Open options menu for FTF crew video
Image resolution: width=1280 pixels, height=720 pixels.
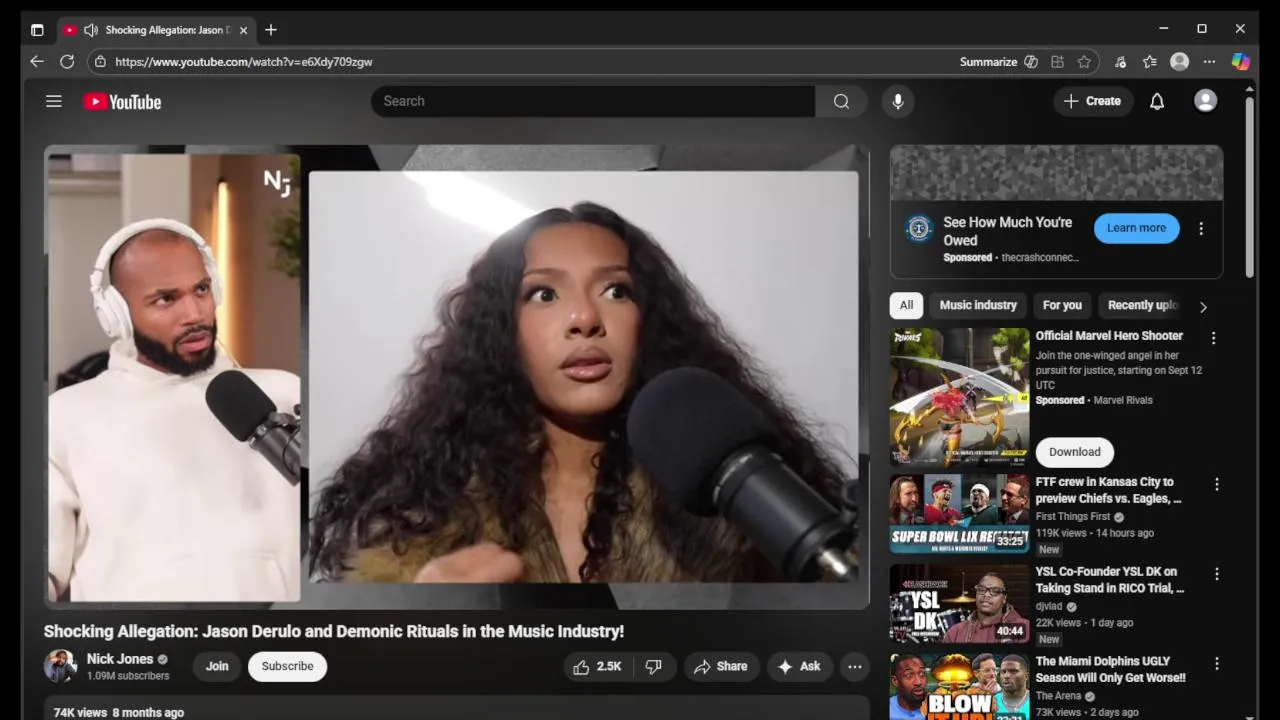click(1217, 484)
